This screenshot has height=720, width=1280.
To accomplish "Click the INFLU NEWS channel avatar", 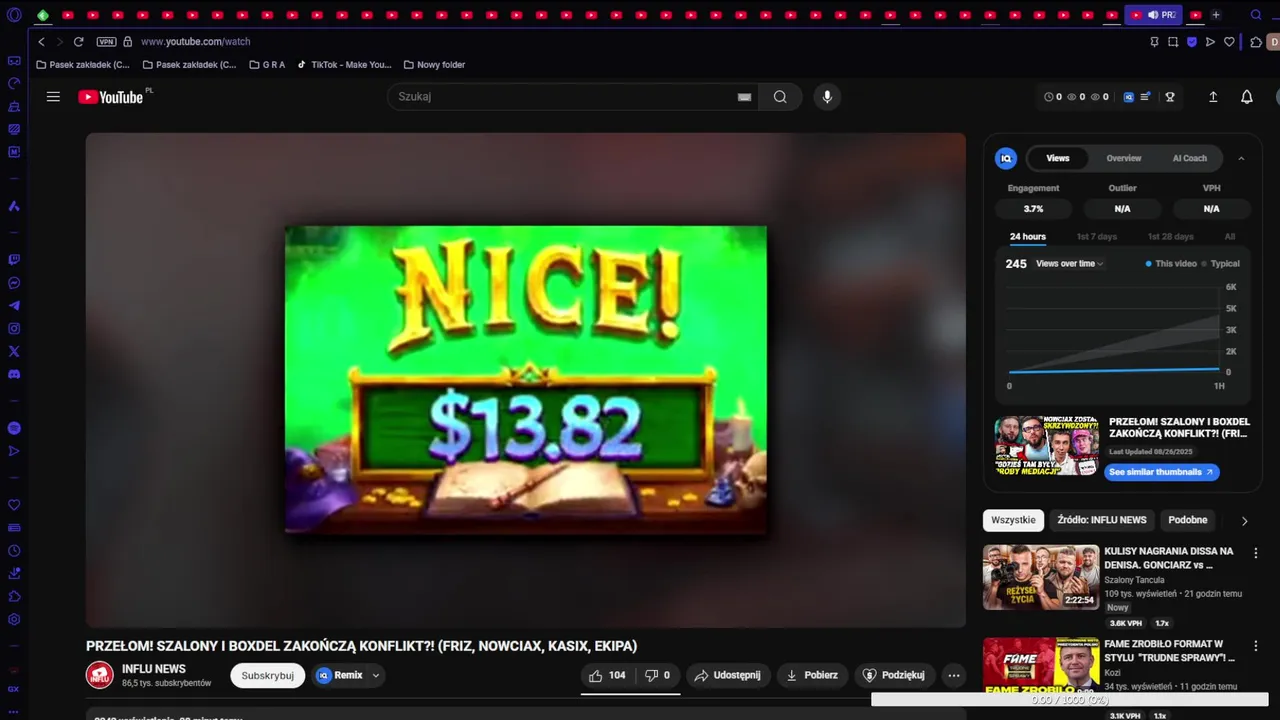I will point(100,676).
